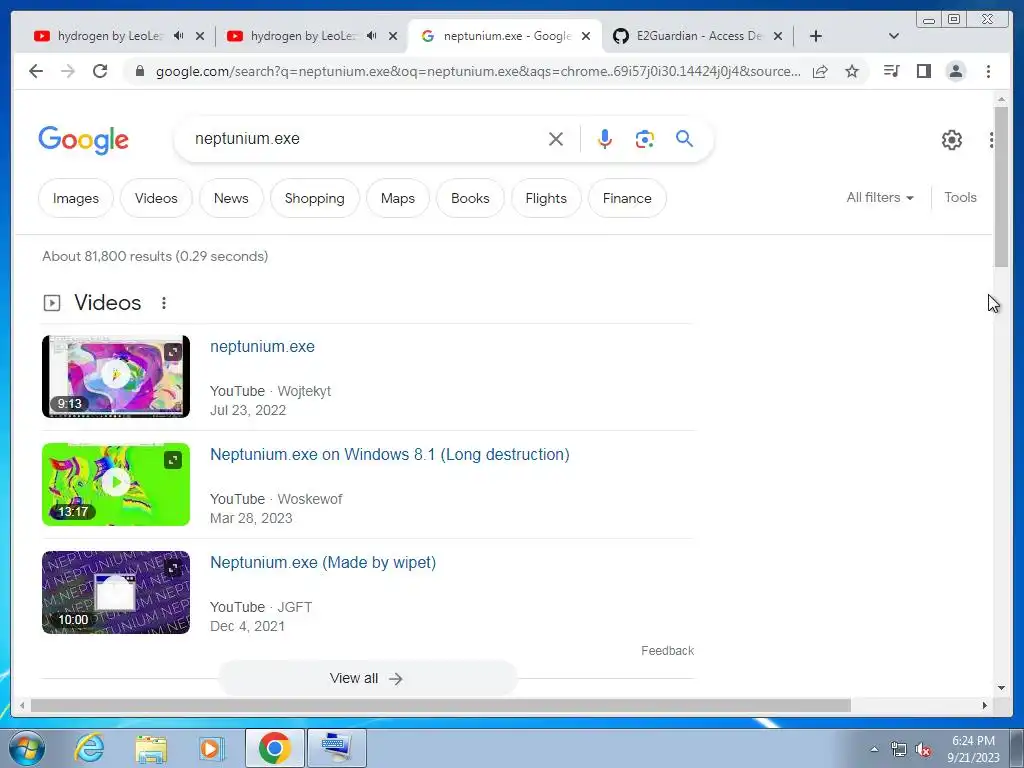
Task: Share this page via share icon
Action: coord(820,71)
